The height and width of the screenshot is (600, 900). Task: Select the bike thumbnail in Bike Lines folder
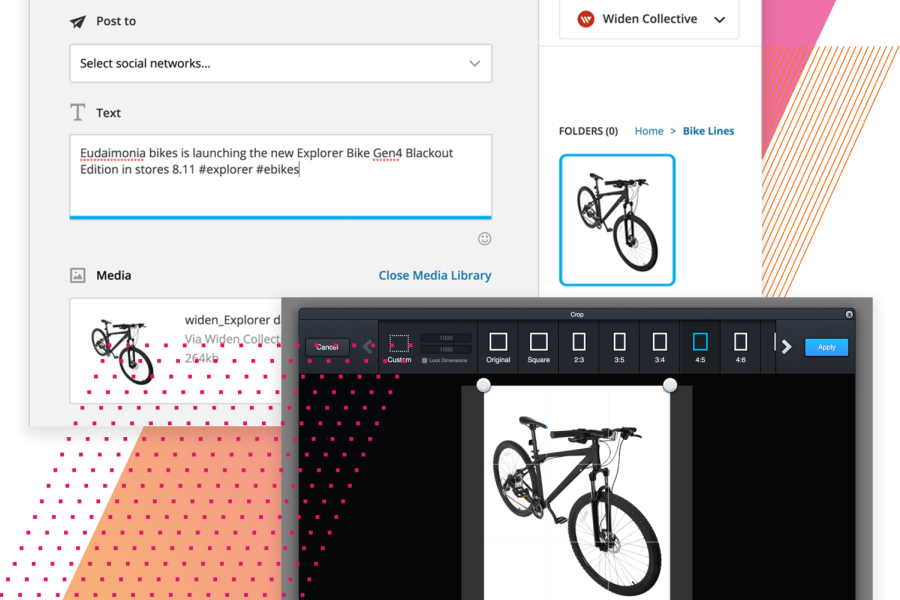[x=617, y=220]
